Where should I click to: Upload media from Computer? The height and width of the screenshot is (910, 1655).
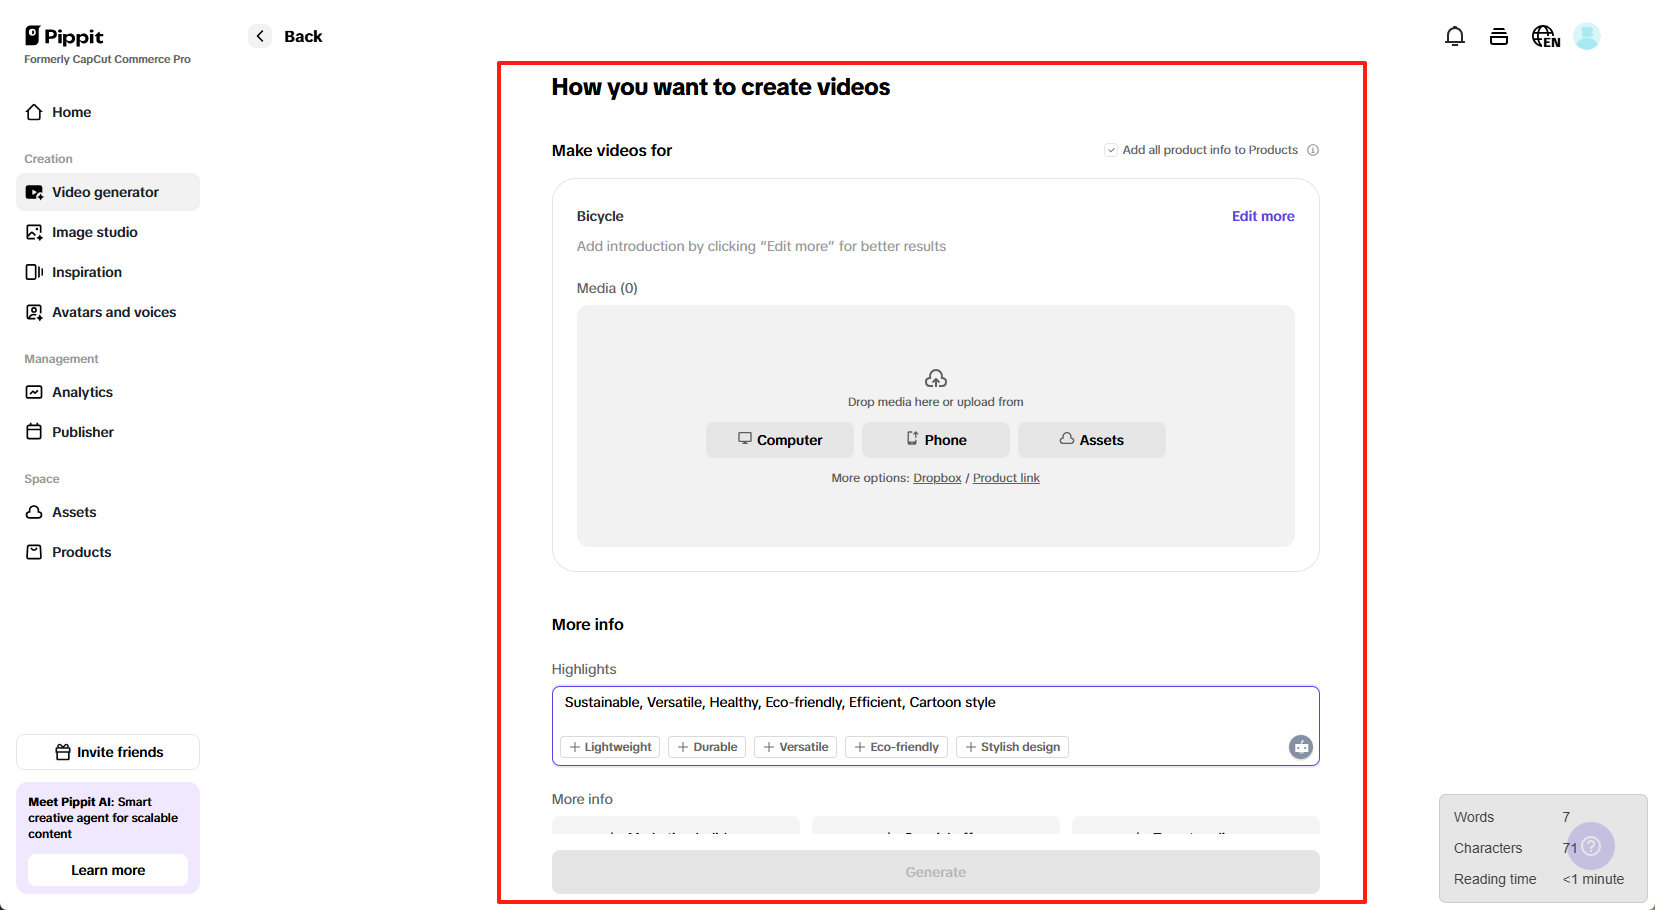(x=780, y=440)
